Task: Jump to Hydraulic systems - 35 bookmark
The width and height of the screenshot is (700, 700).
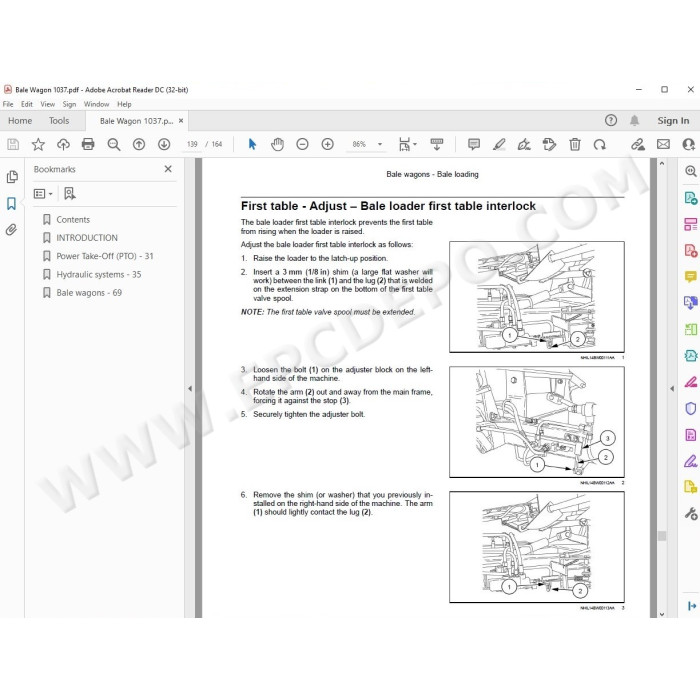Action: pos(99,275)
